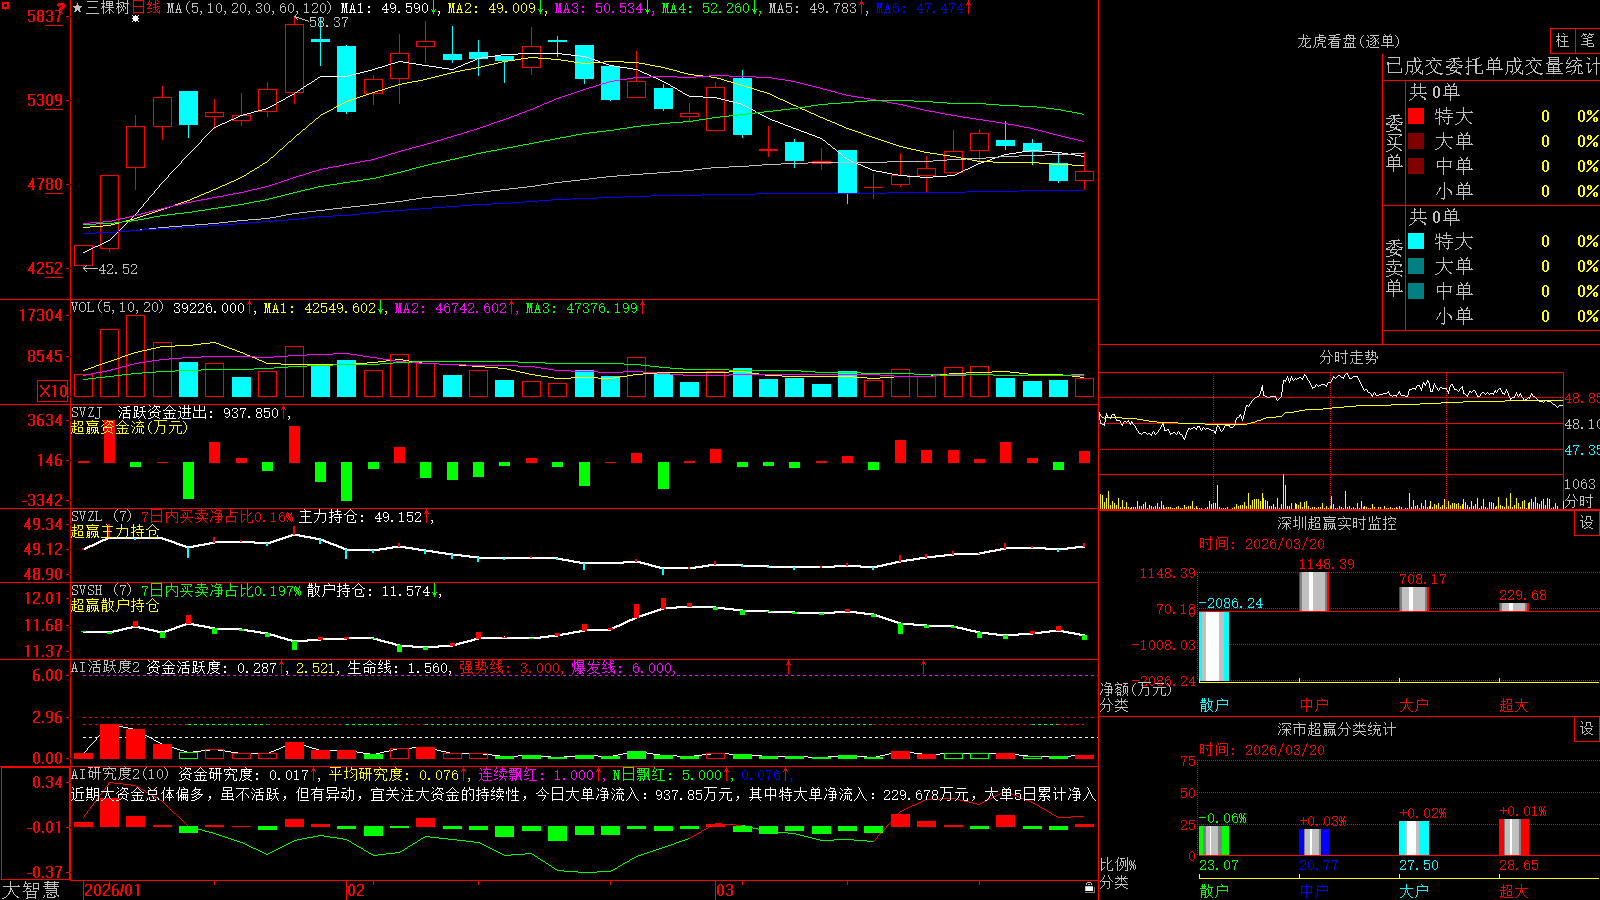The height and width of the screenshot is (900, 1600).
Task: Click the dark red 中单 buy order swatch
Action: tap(1416, 166)
